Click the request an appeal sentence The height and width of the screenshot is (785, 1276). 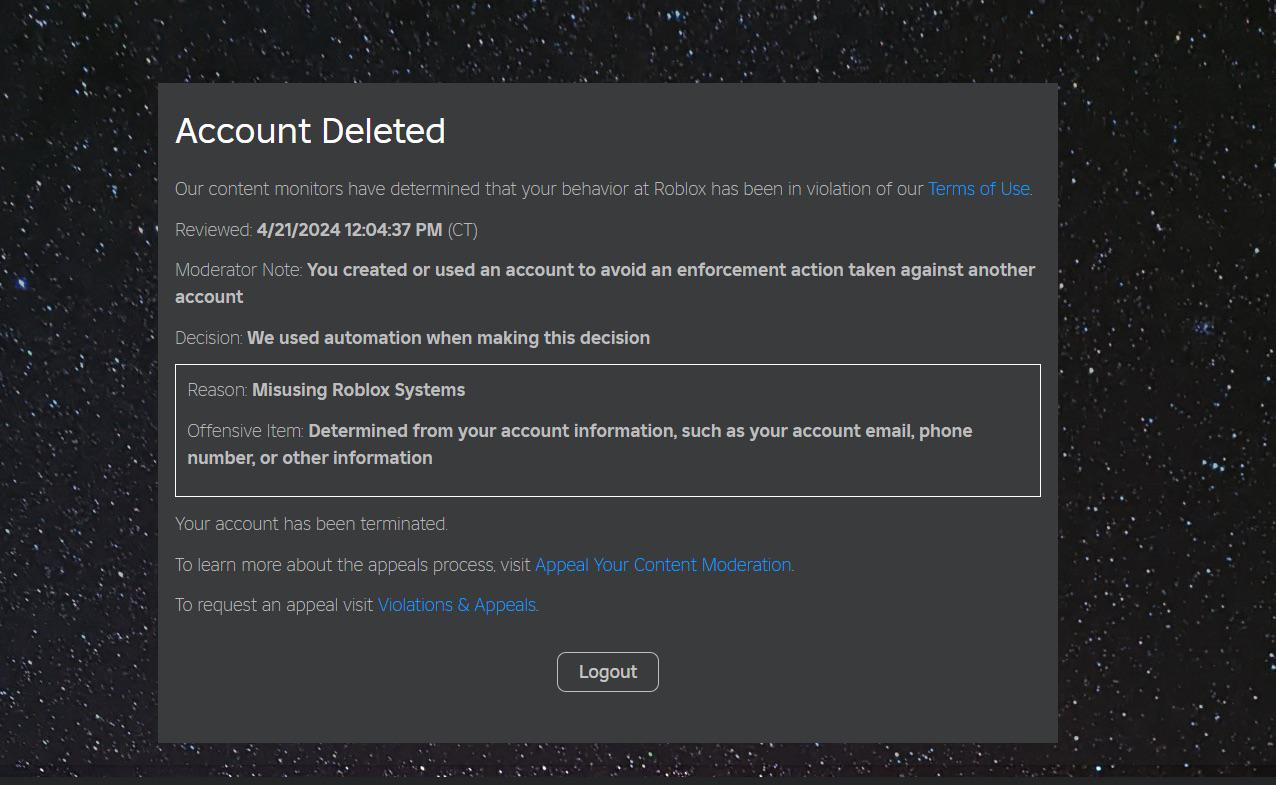click(275, 605)
